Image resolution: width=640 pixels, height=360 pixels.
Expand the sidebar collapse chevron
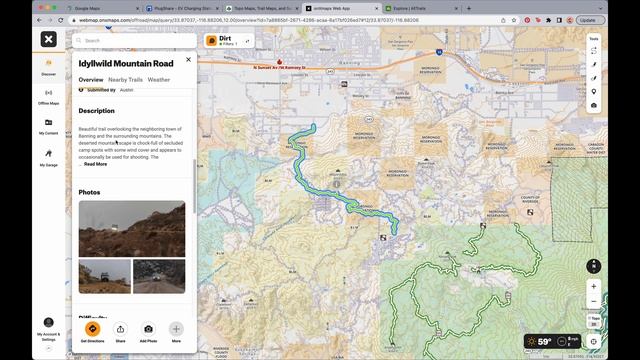pyautogui.click(x=49, y=348)
